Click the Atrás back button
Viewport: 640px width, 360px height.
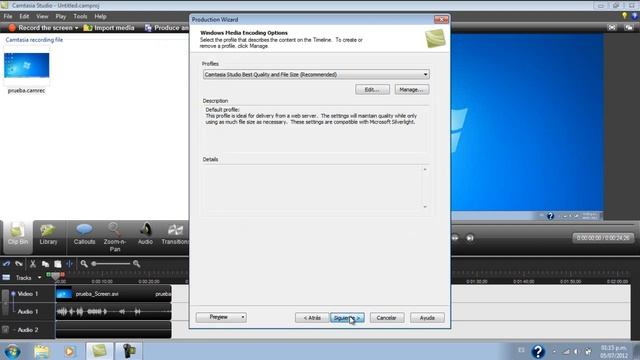coord(312,318)
